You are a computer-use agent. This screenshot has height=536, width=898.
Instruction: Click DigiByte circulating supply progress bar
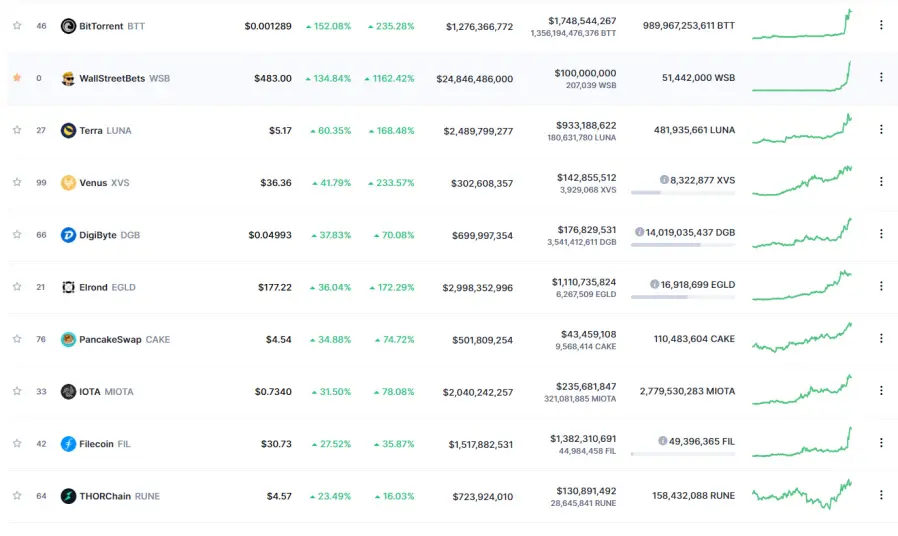click(x=683, y=245)
